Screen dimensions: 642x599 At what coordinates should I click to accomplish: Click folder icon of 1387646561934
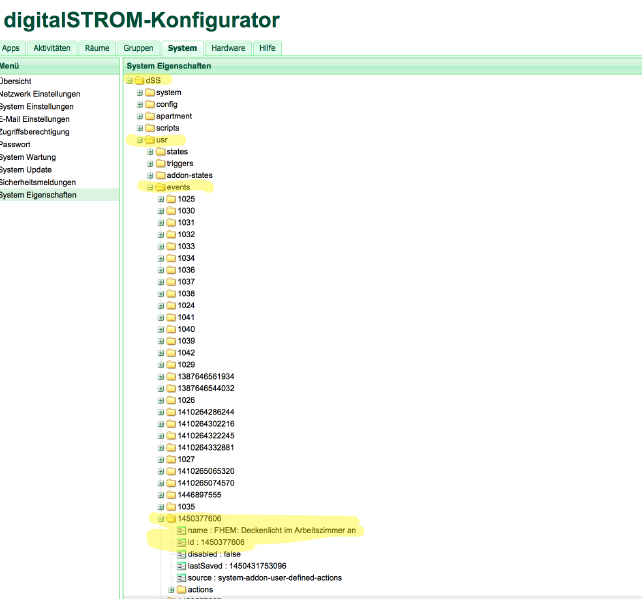pos(171,377)
